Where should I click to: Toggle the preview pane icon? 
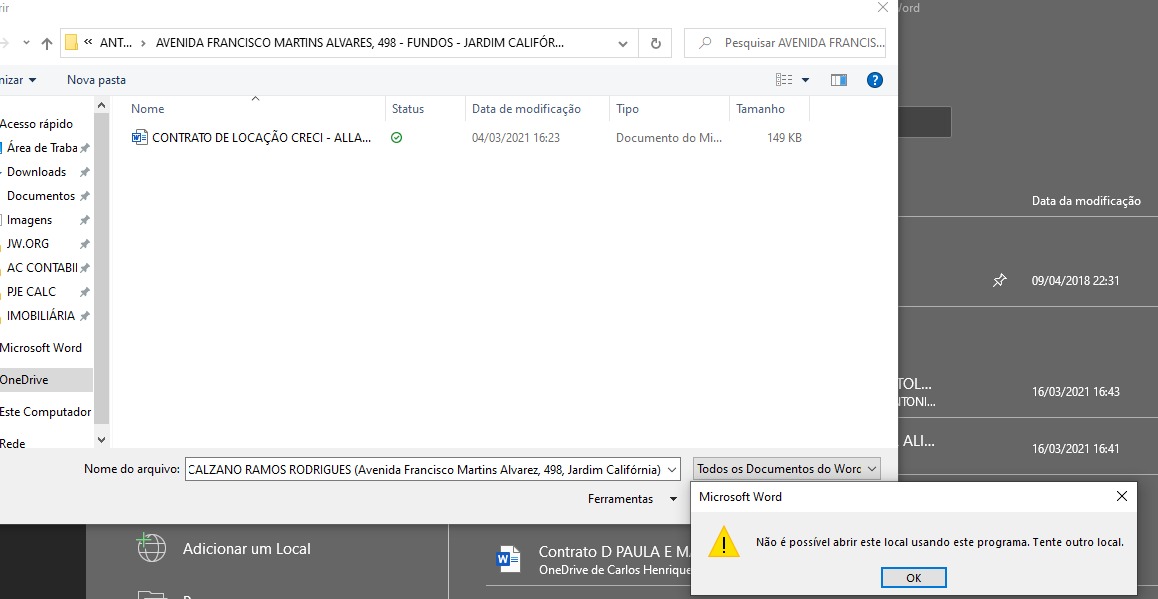pos(838,80)
